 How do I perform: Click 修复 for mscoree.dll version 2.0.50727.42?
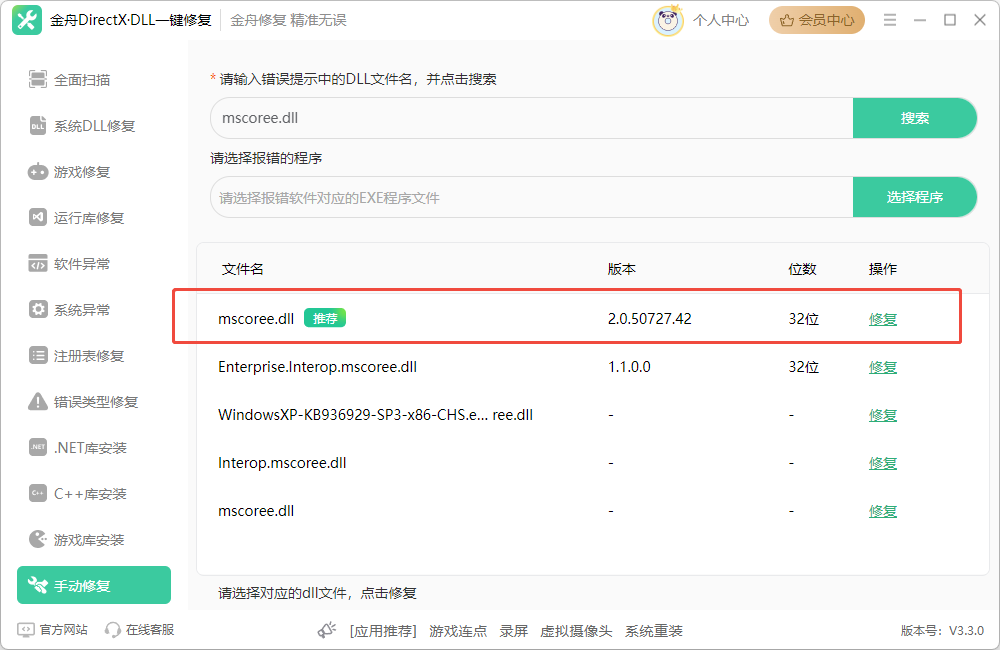click(x=883, y=319)
